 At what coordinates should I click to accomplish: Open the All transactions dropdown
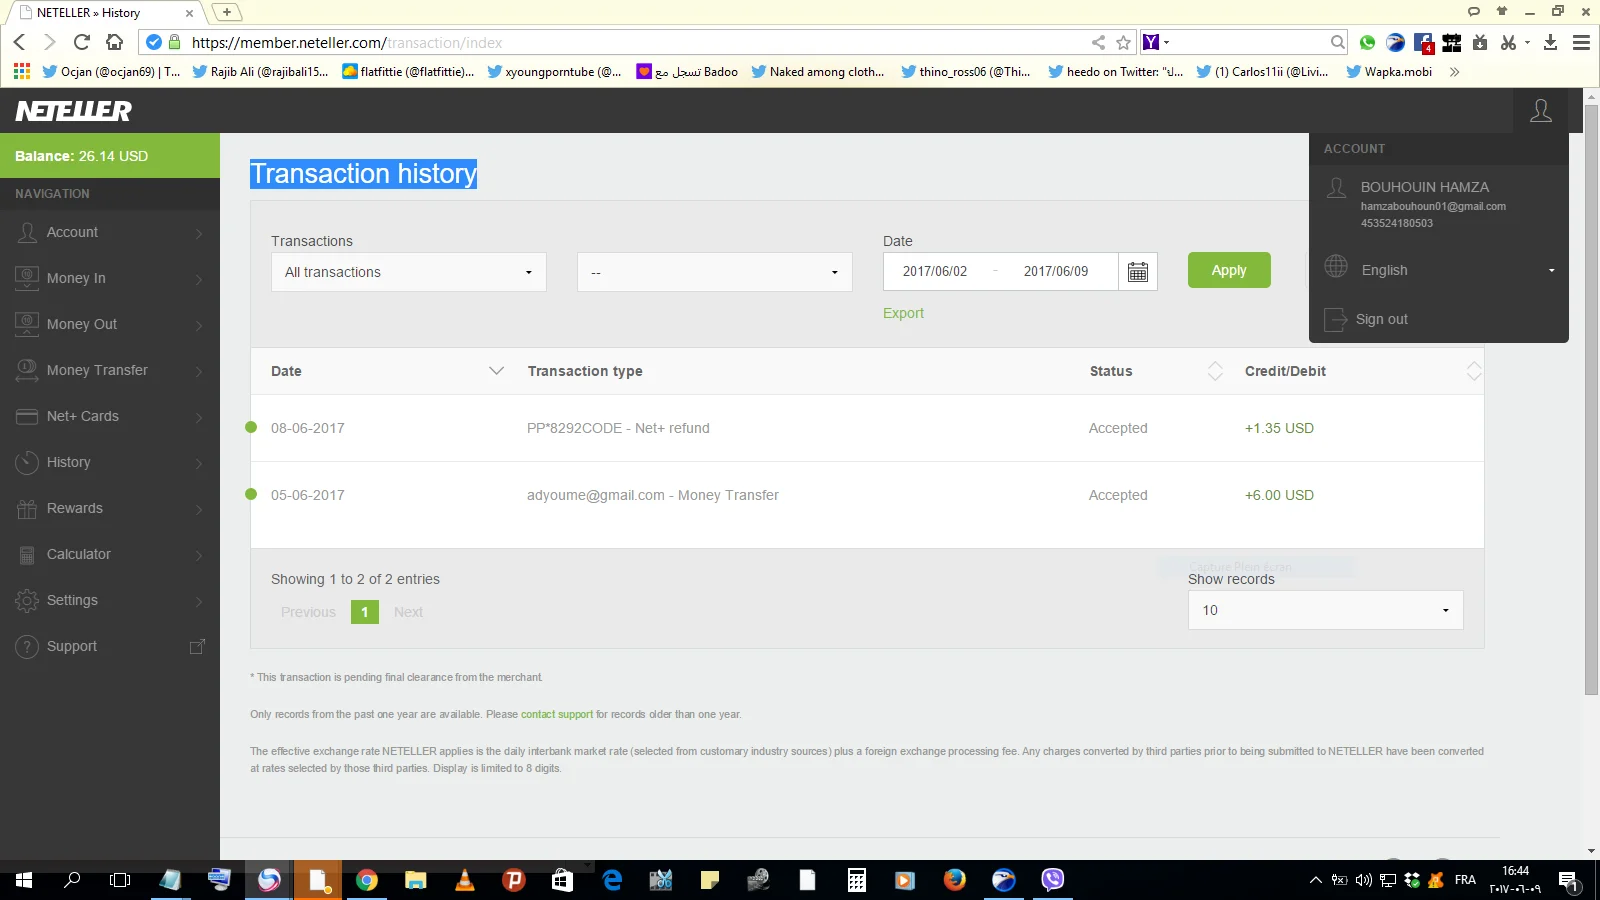[408, 272]
